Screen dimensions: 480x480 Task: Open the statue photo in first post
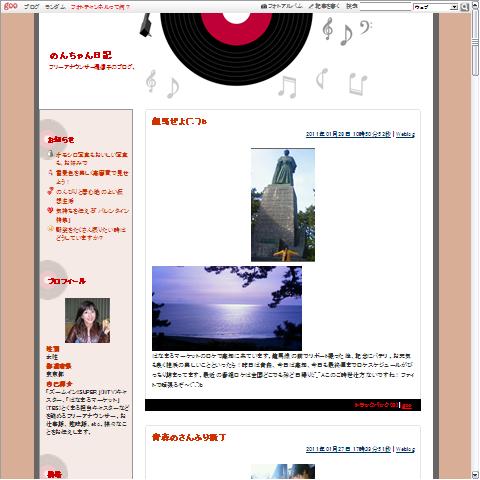pos(283,205)
